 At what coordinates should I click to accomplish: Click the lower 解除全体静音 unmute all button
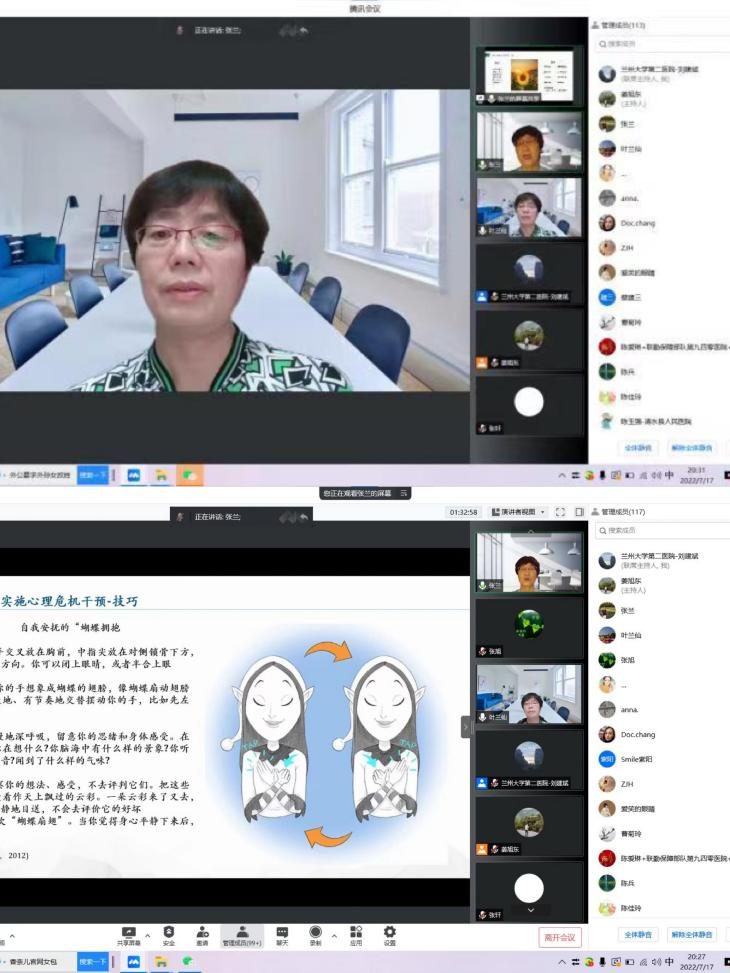tap(692, 935)
